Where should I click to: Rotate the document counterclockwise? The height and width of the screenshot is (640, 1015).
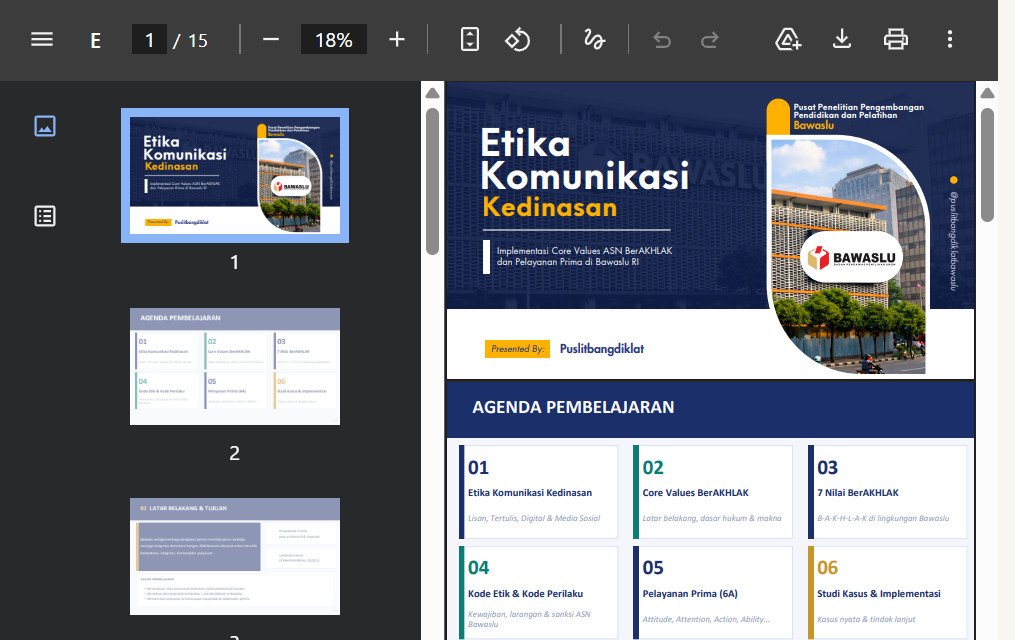pyautogui.click(x=518, y=39)
